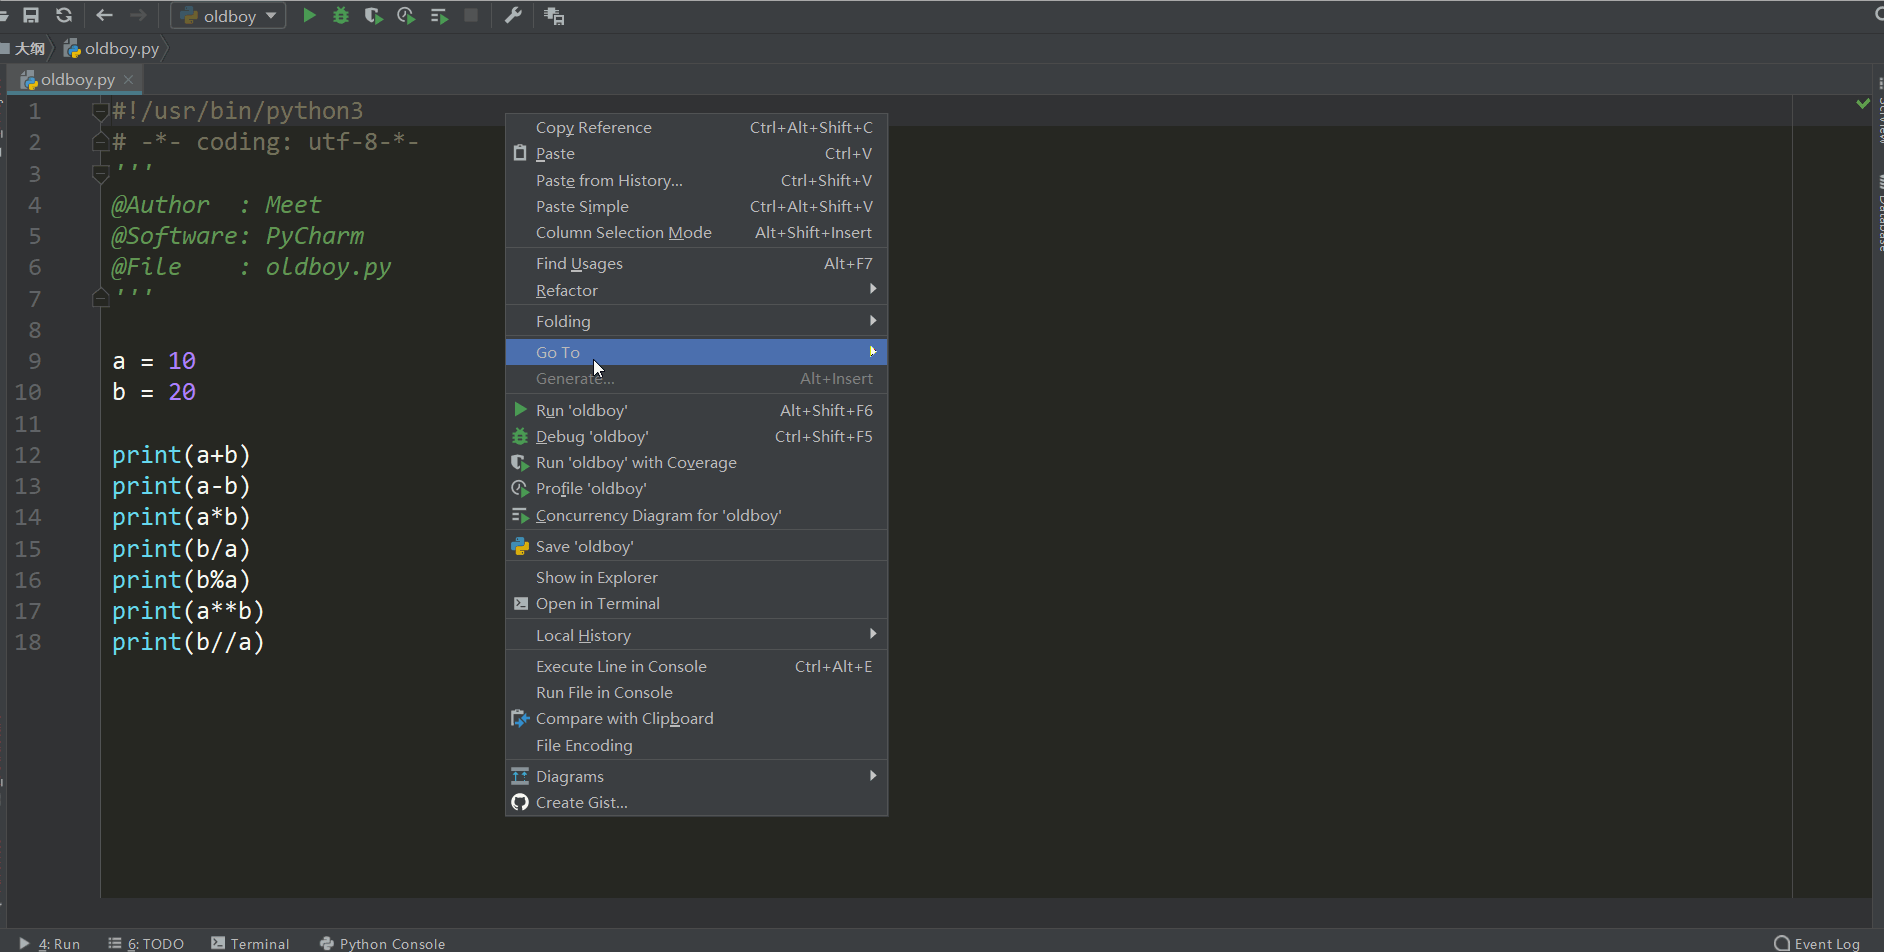
Task: Click the oldboy.py breadcrumb in navigation bar
Action: (x=111, y=48)
